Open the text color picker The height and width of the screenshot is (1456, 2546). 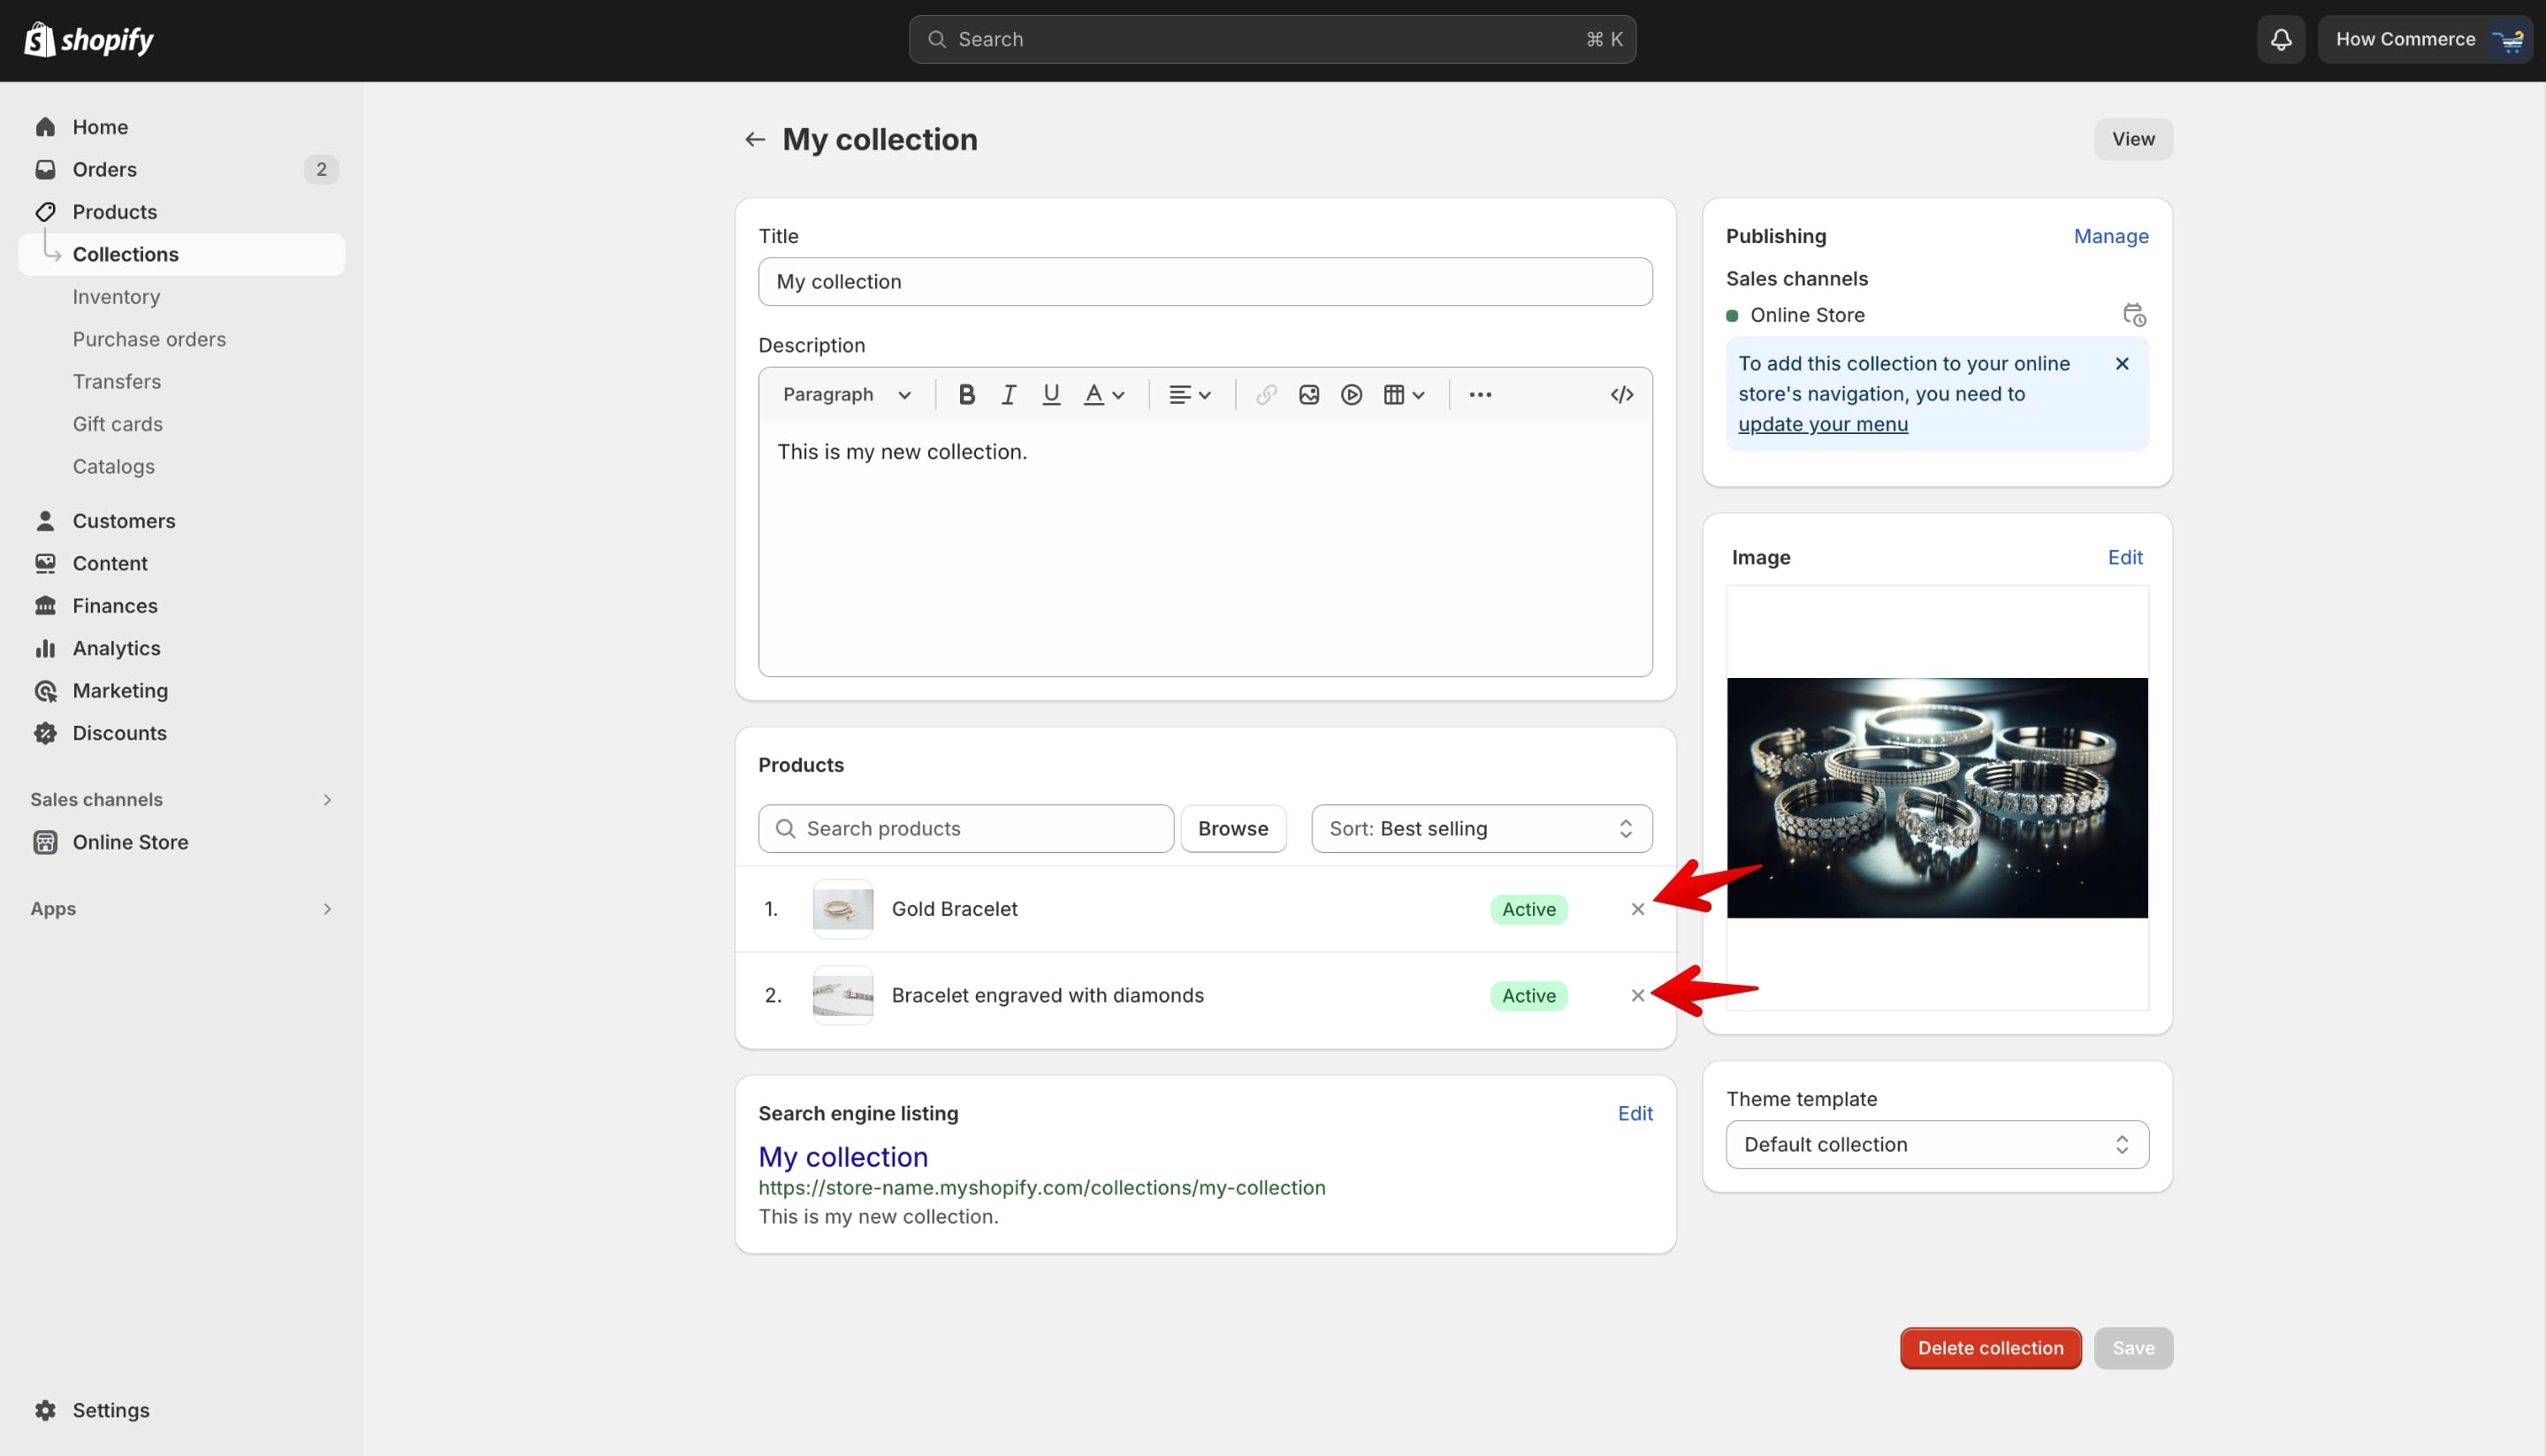[x=1104, y=395]
